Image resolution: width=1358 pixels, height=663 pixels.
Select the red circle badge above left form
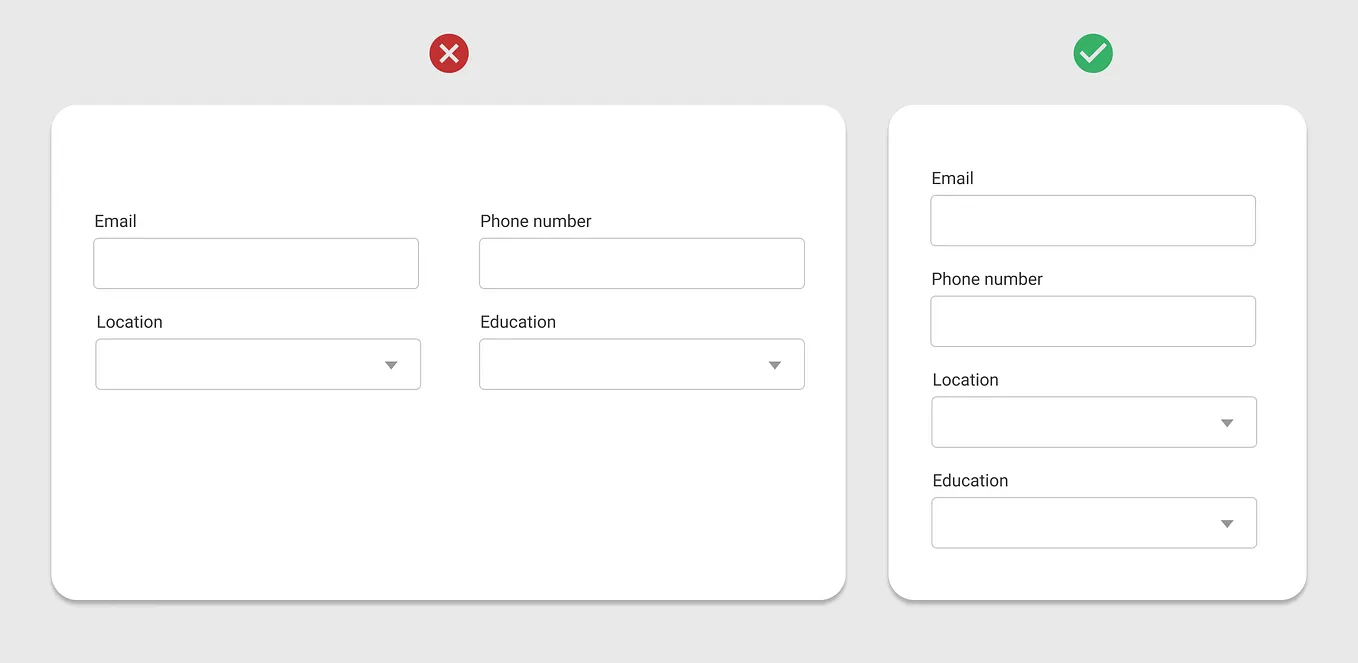pos(449,53)
